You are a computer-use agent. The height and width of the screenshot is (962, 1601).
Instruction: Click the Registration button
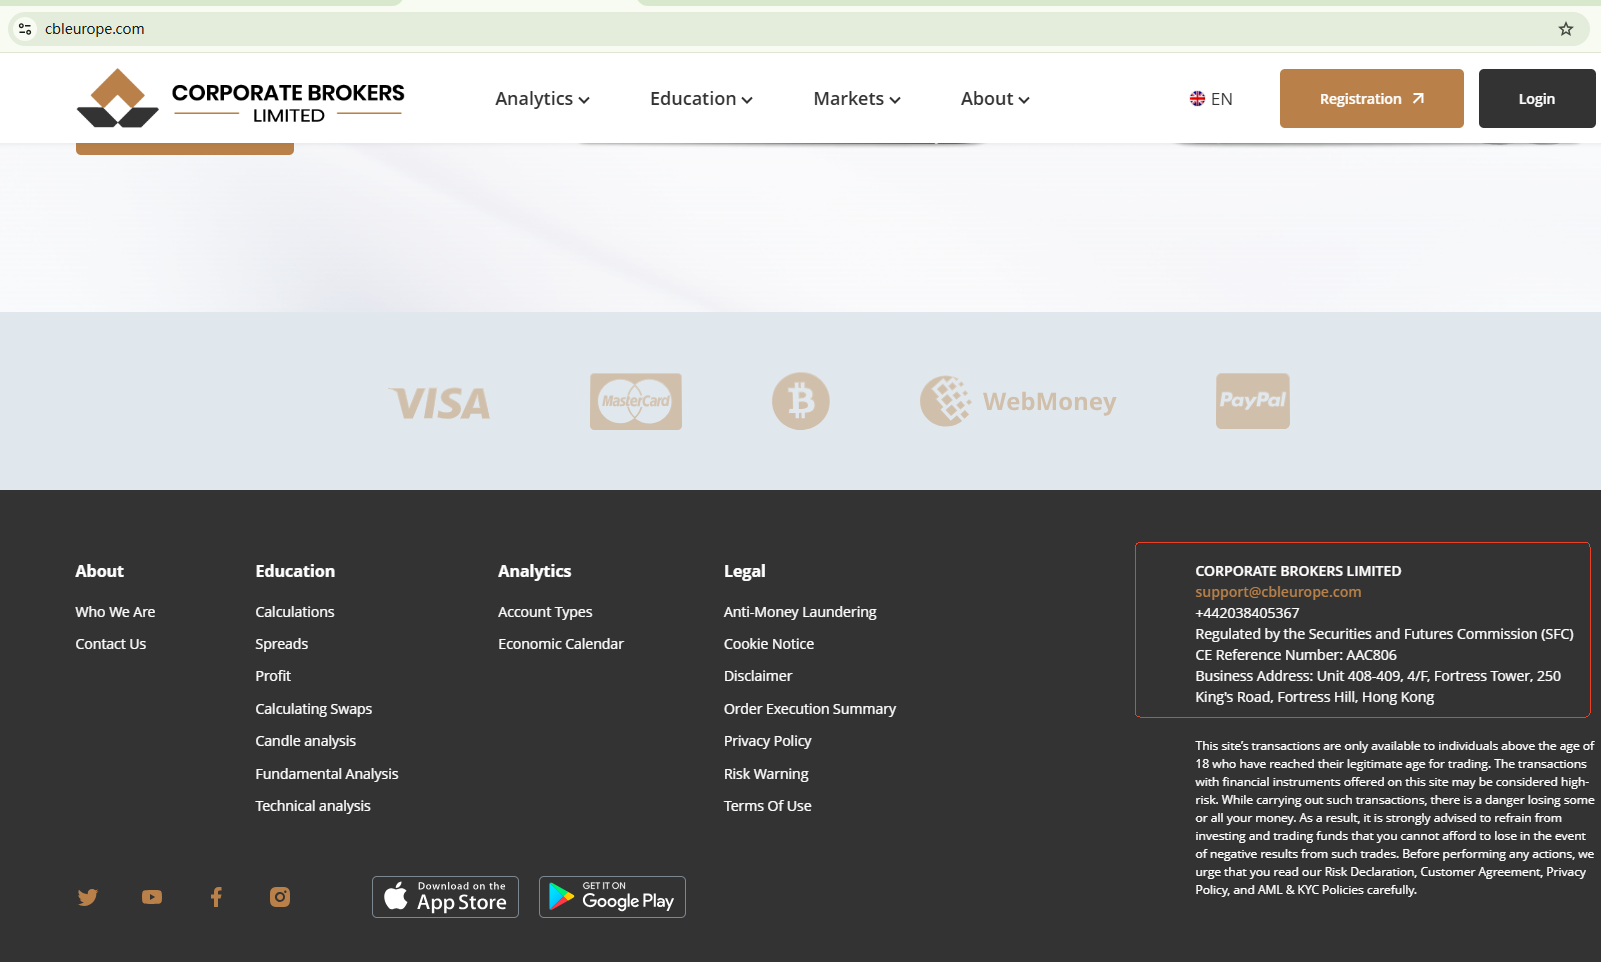1372,98
